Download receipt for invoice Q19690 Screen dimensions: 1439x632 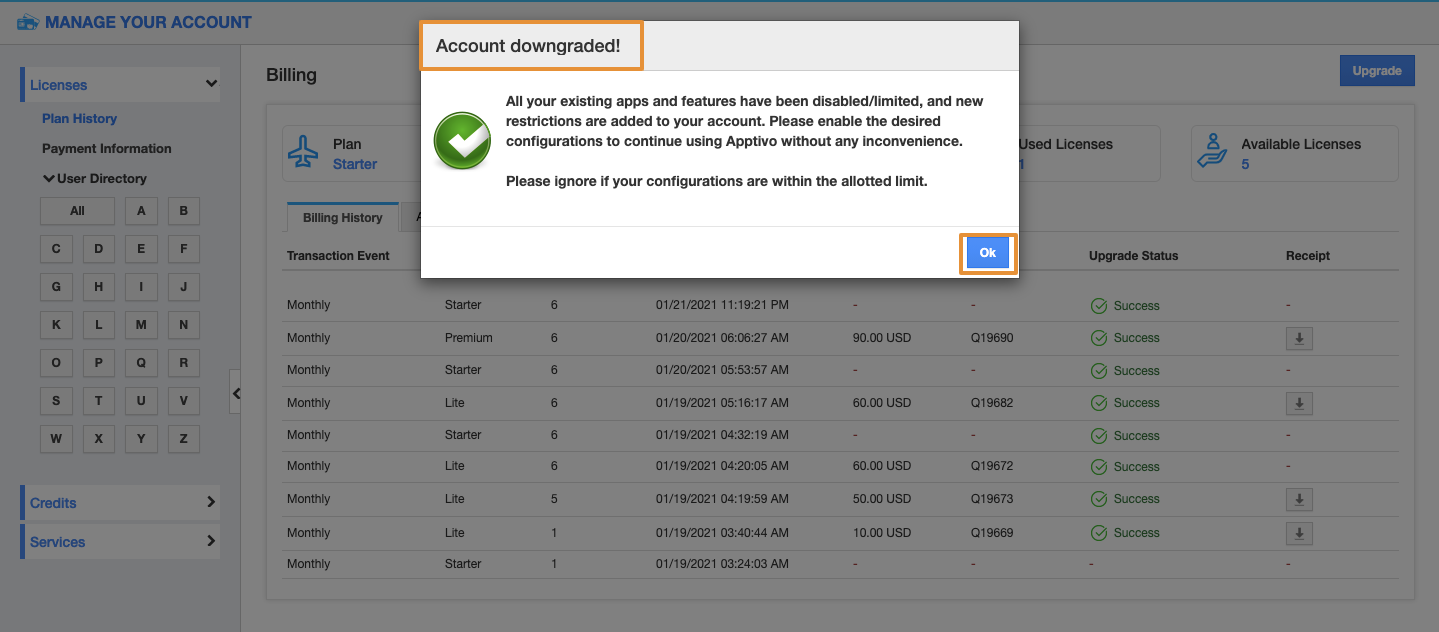1299,339
